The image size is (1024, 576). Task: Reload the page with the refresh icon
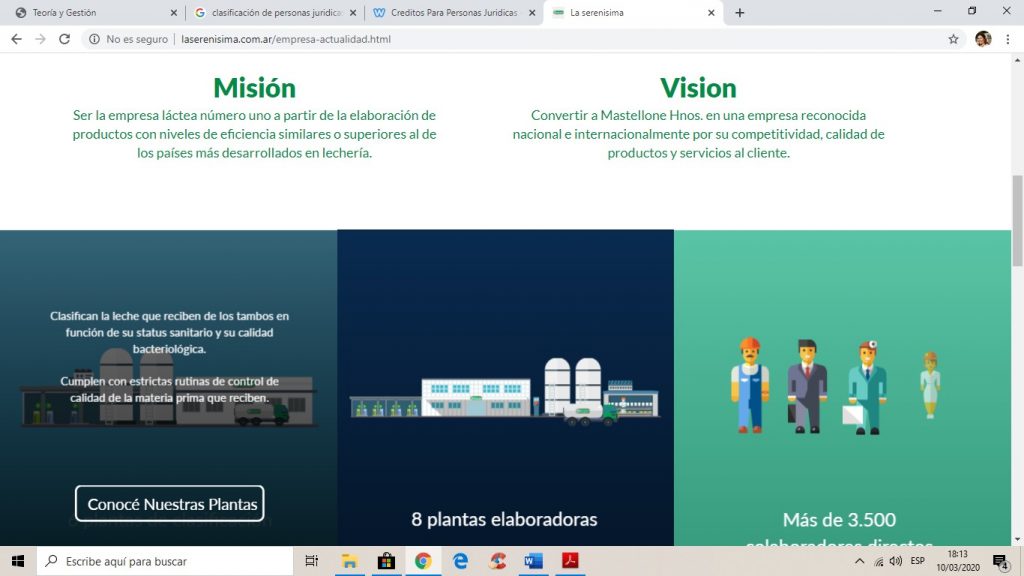pyautogui.click(x=64, y=39)
